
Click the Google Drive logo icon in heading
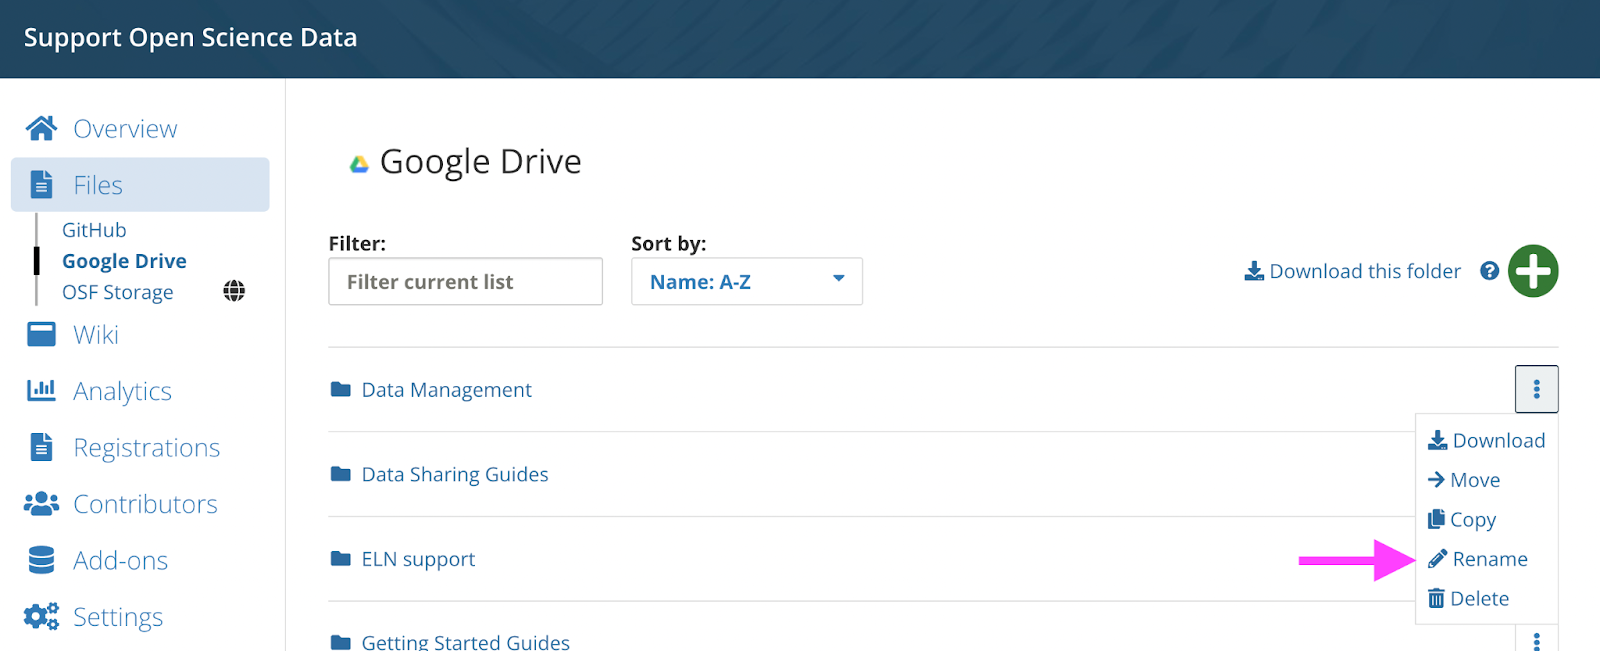pos(359,164)
